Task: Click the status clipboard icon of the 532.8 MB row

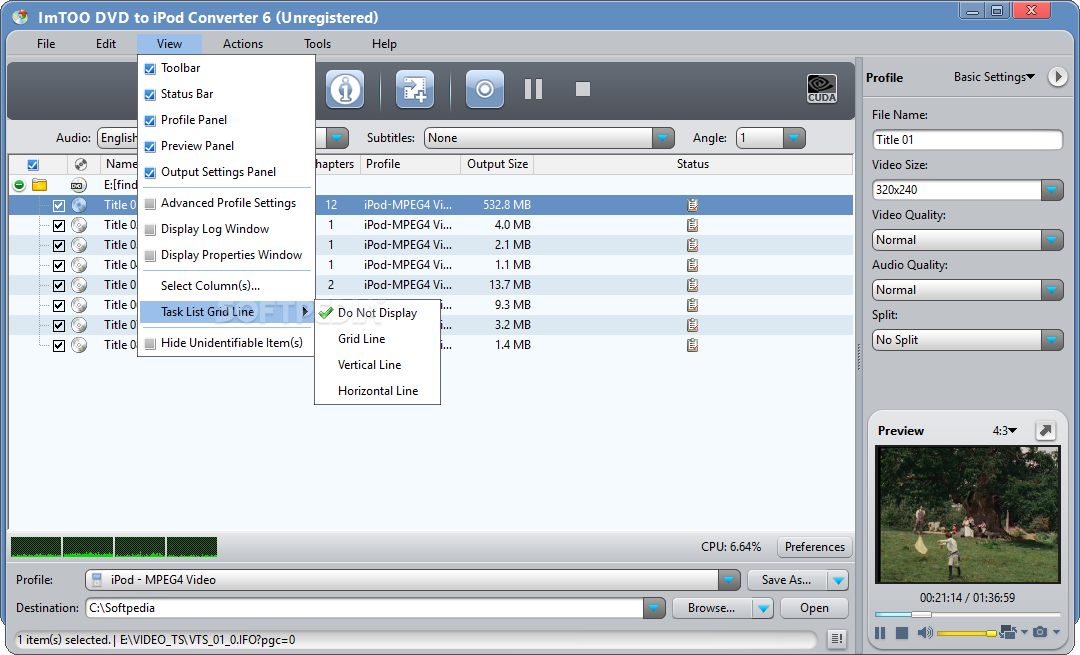Action: (692, 205)
